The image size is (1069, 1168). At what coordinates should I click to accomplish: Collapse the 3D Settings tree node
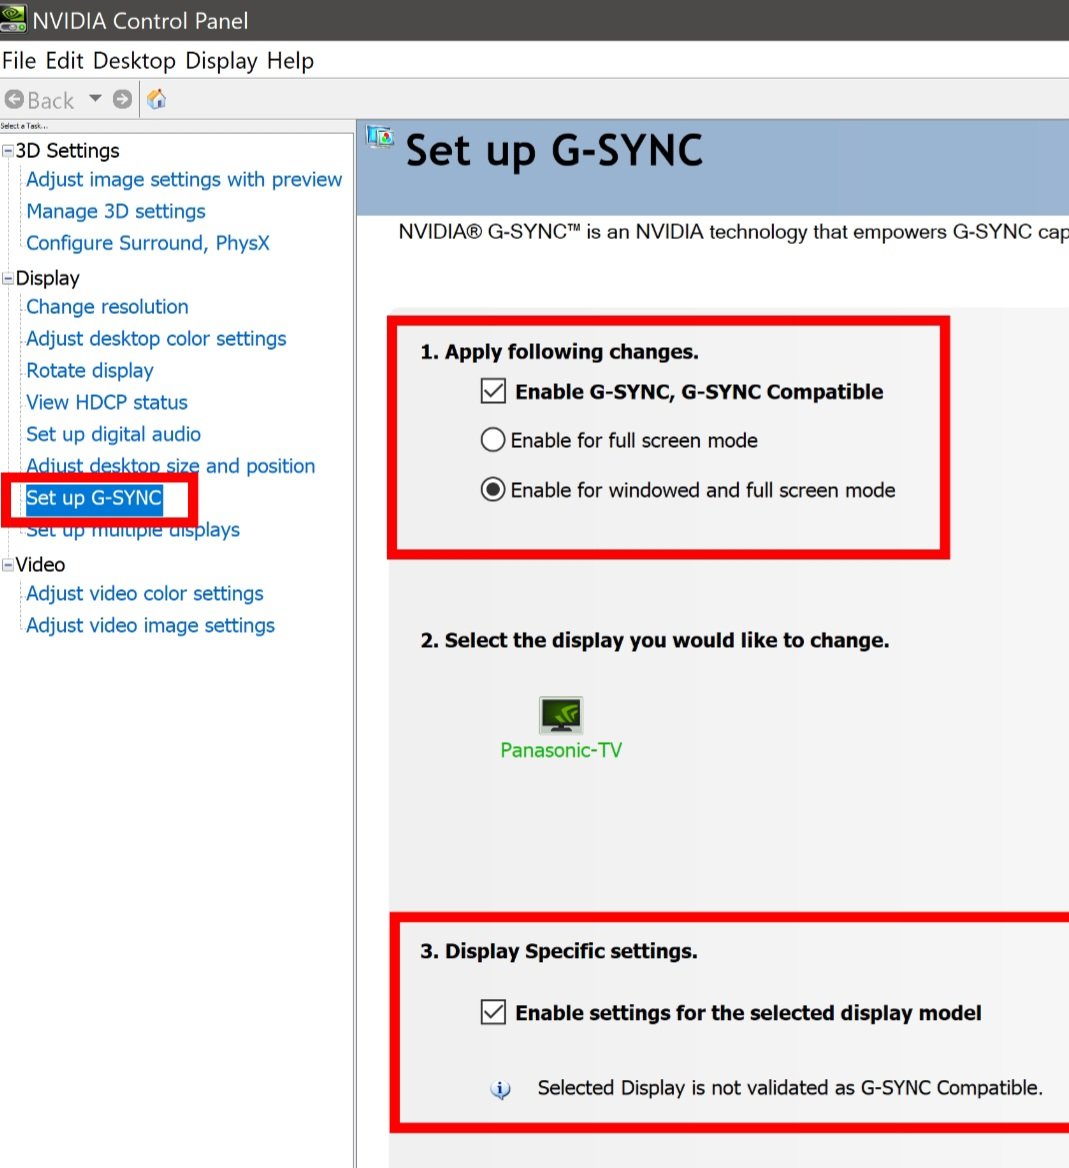pos(7,151)
